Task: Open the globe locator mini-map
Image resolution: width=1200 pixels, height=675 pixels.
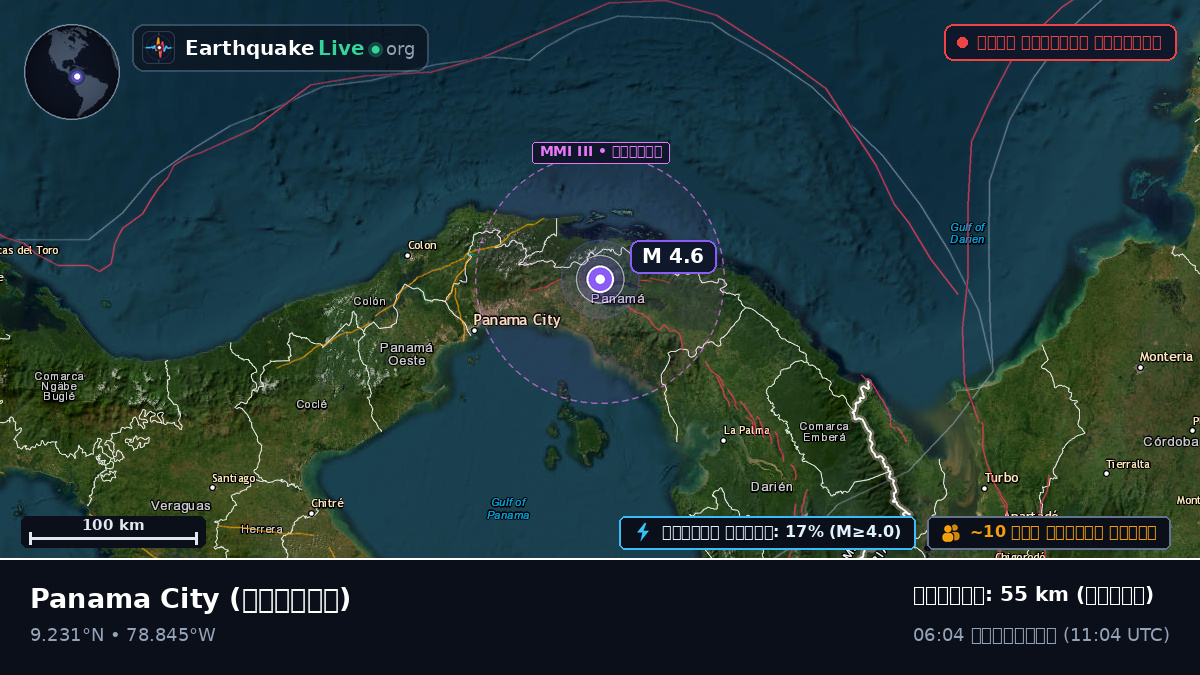Action: click(x=72, y=72)
